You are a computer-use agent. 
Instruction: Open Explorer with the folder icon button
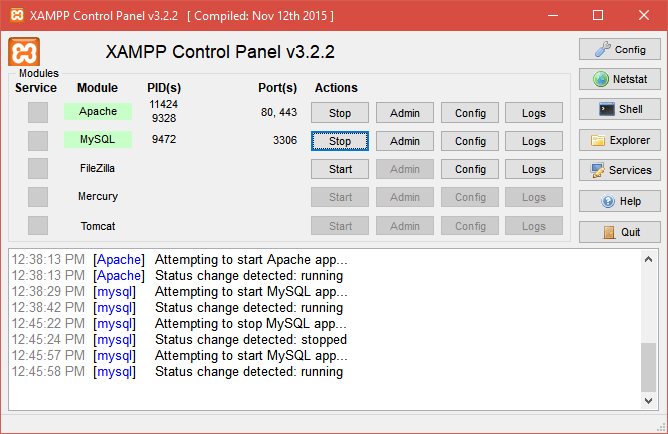[619, 140]
